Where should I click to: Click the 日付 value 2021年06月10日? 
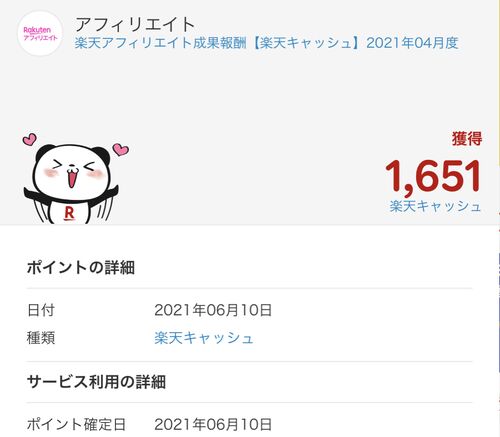(x=213, y=310)
